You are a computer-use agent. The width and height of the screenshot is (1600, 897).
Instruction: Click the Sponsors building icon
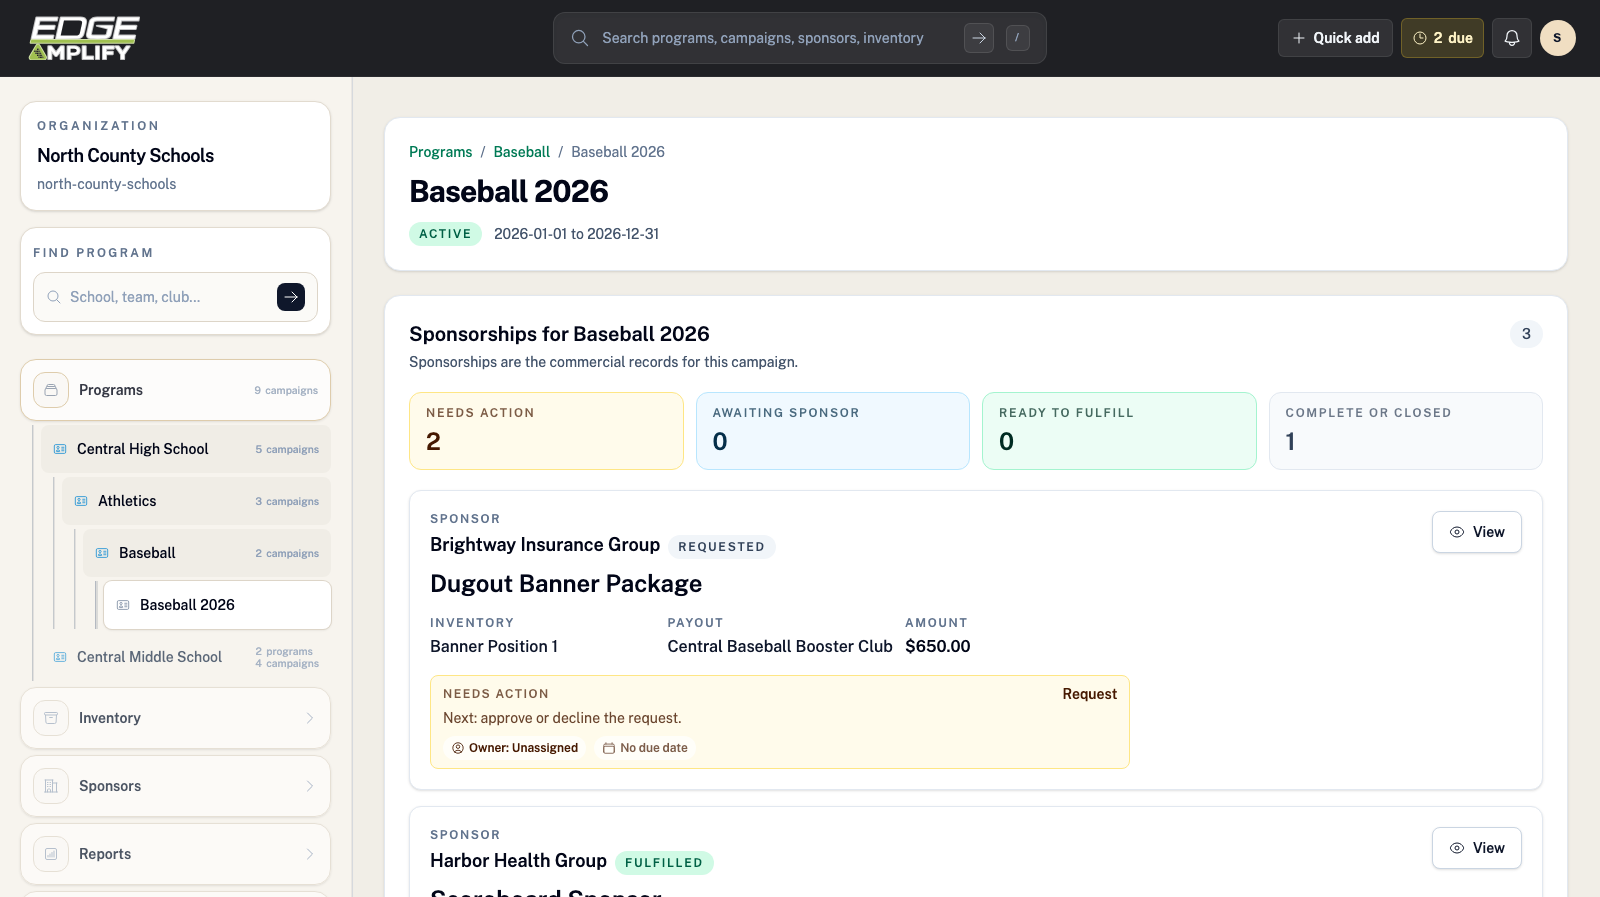pos(51,786)
